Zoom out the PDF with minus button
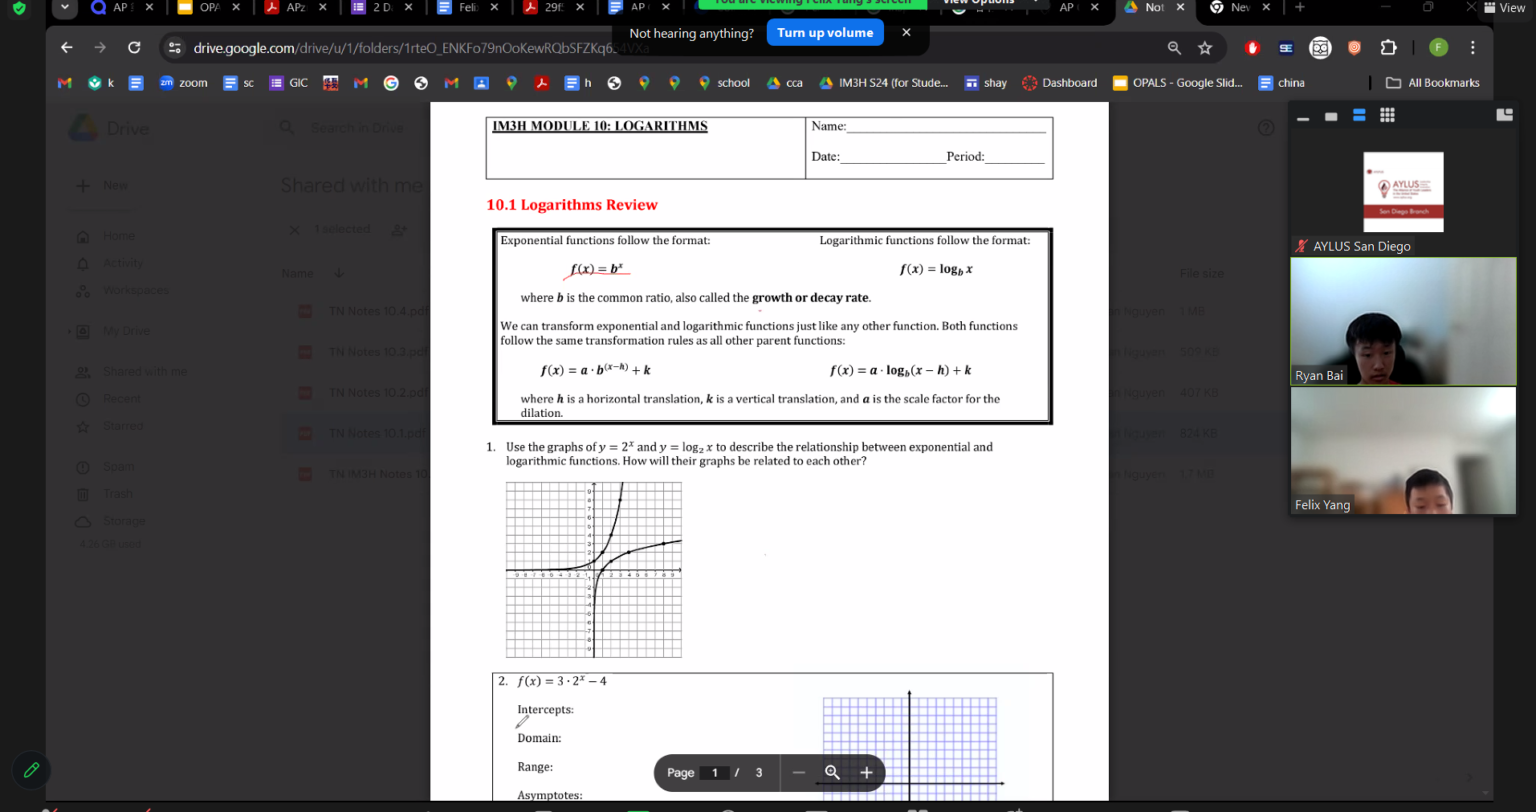Viewport: 1536px width, 812px height. [x=798, y=772]
